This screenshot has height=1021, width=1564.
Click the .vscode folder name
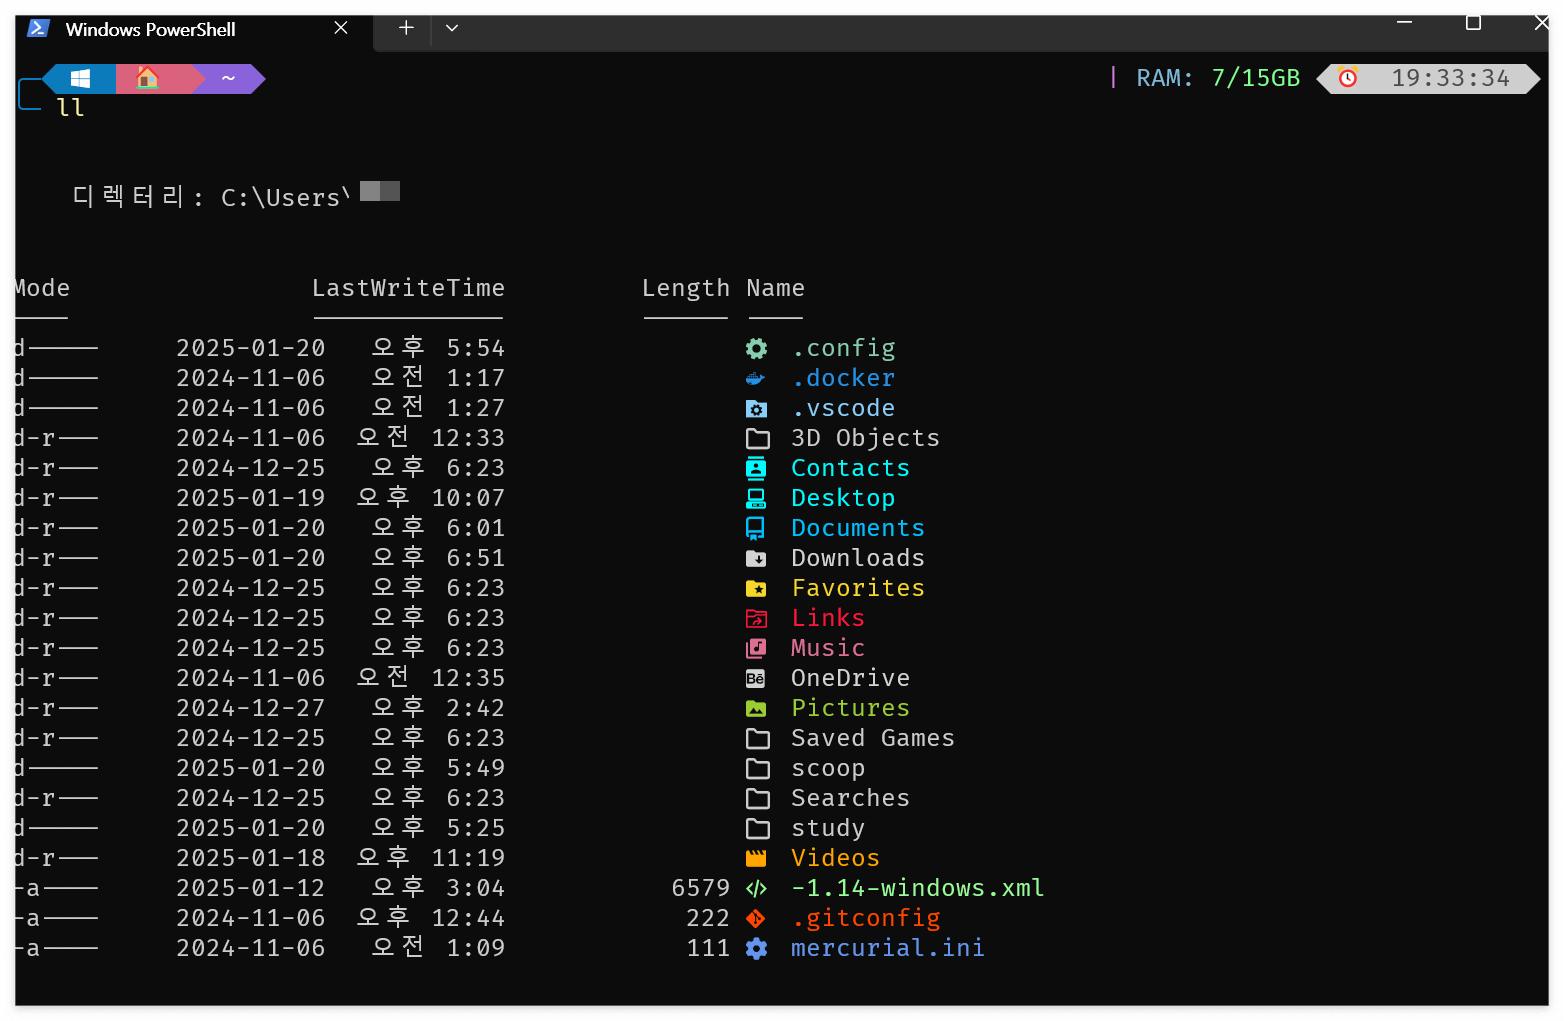843,408
